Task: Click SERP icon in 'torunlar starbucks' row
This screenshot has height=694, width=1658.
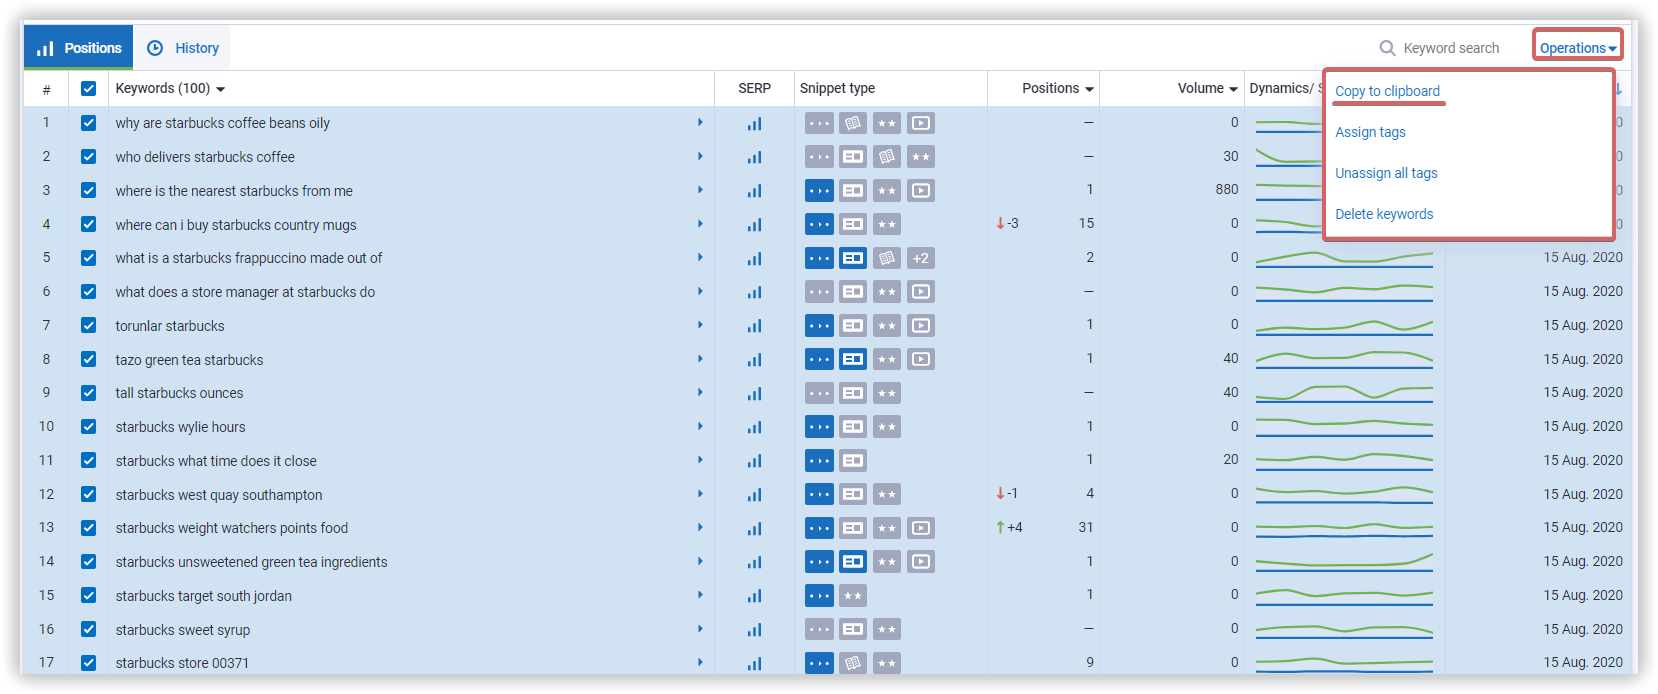Action: pos(754,326)
